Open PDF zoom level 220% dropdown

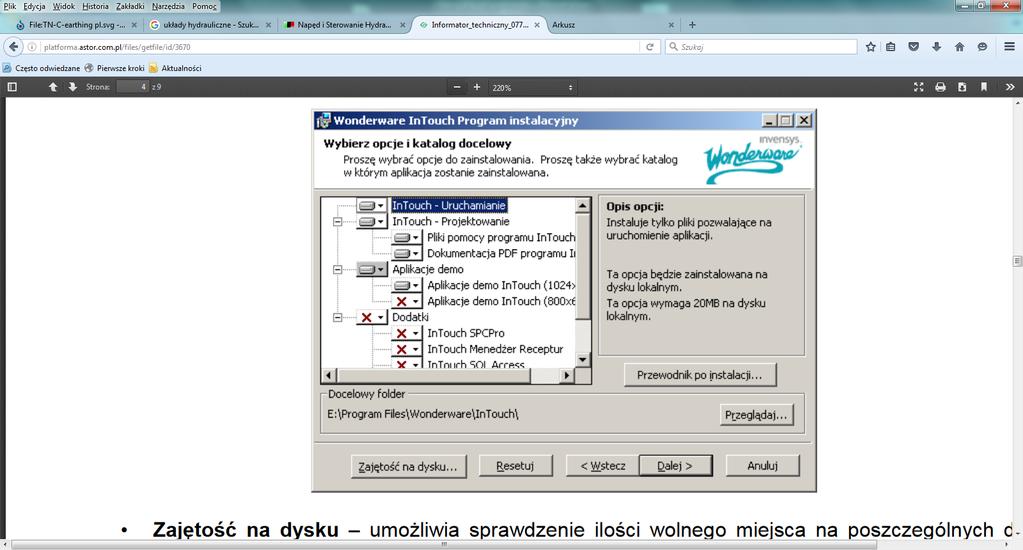pos(532,87)
